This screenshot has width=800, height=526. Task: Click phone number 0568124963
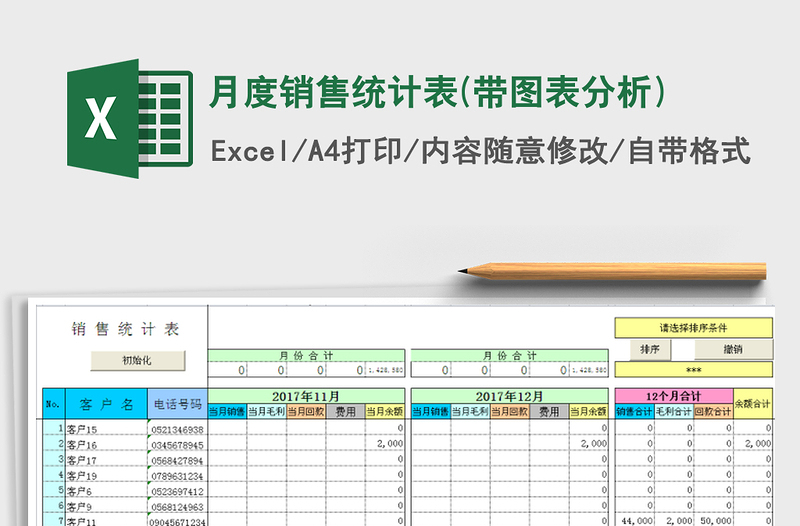(178, 507)
